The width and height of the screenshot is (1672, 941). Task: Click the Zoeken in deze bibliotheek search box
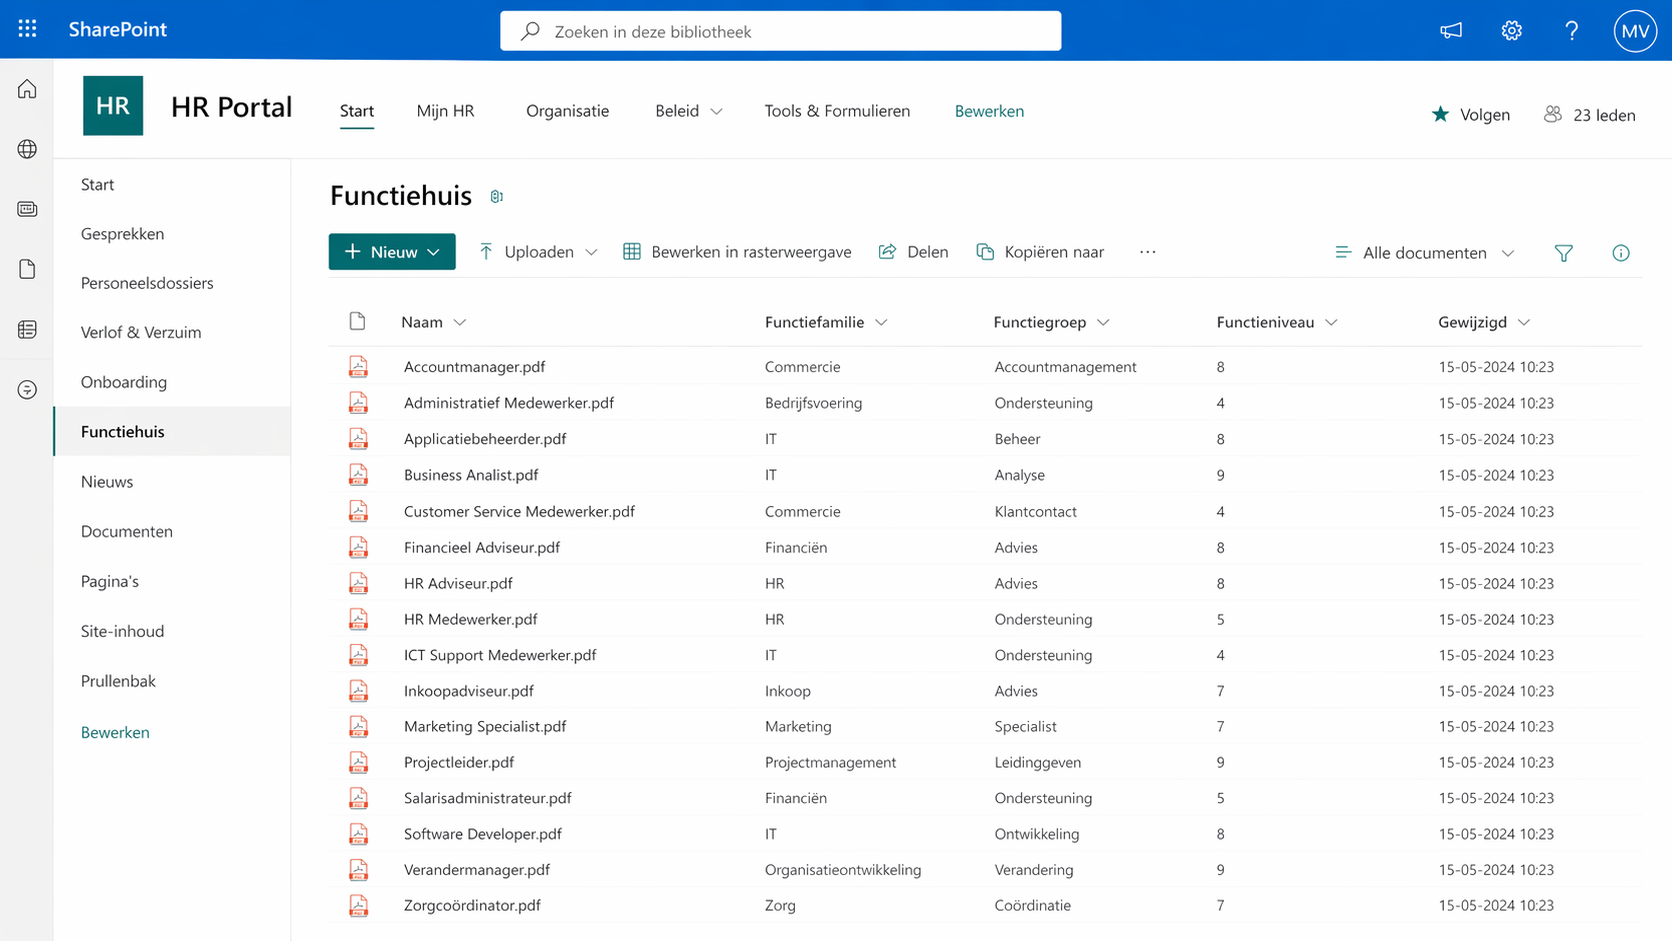tap(780, 31)
